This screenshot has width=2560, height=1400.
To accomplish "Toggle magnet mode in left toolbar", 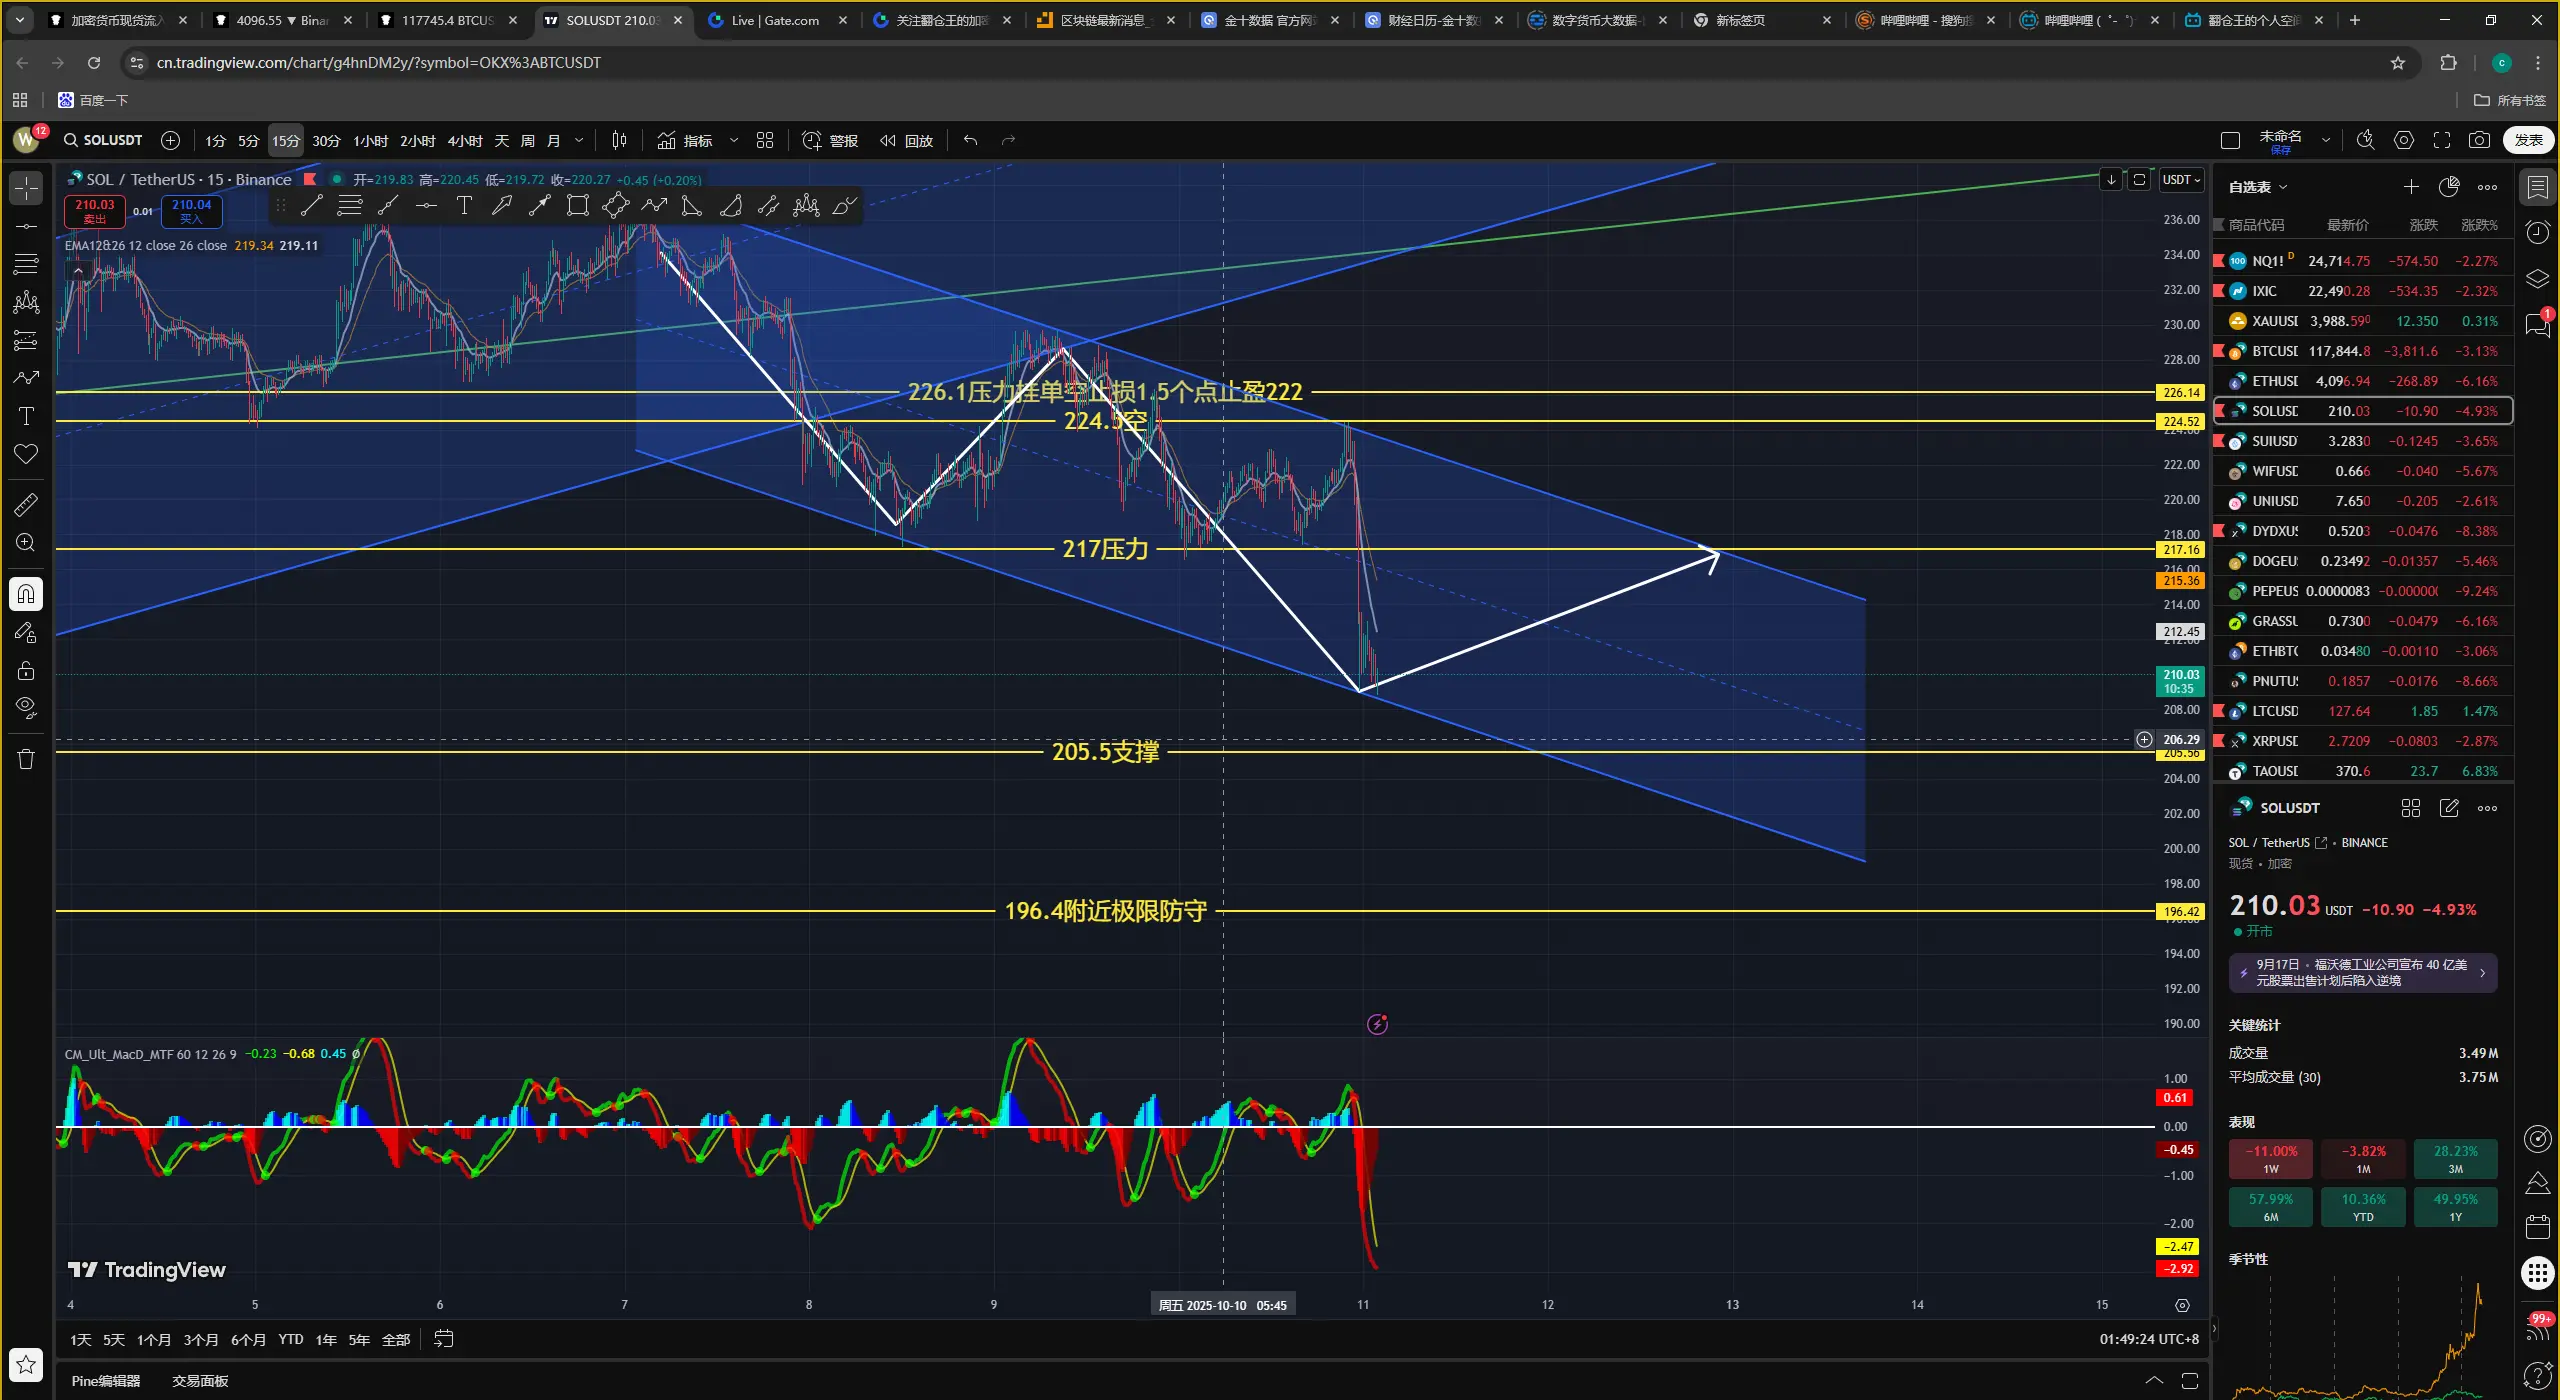I will click(26, 595).
